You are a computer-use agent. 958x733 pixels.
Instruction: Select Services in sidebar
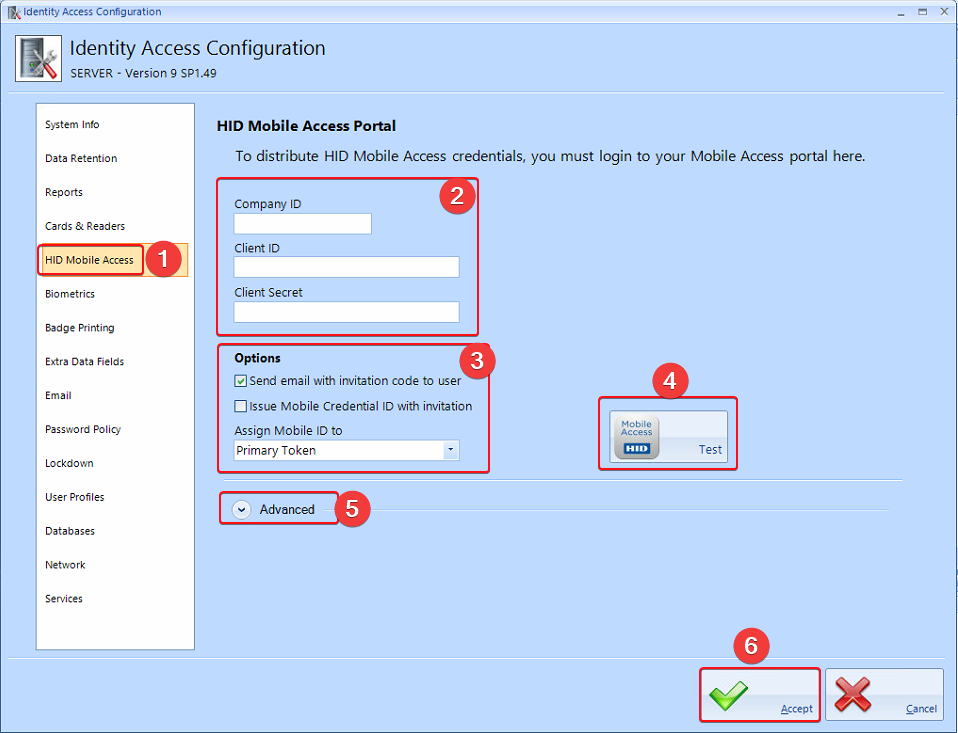click(x=64, y=599)
